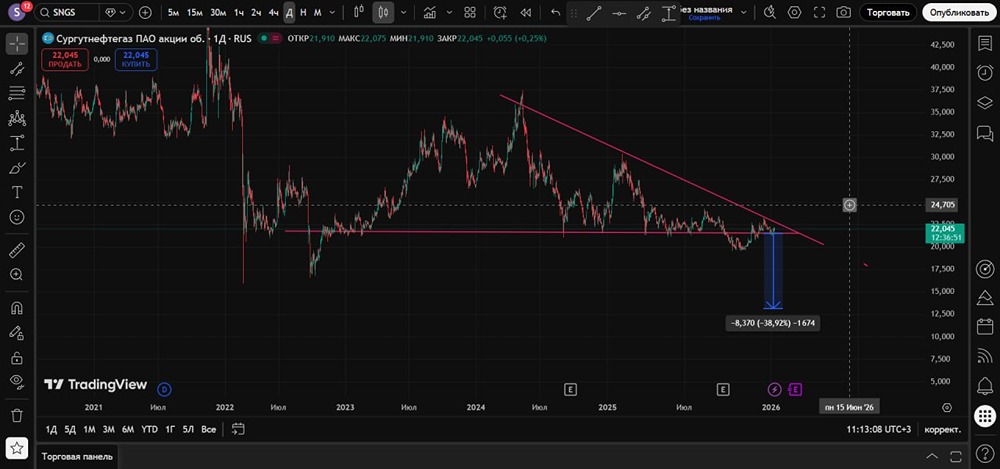
Task: Open favorites star toolbar button
Action: 17,449
